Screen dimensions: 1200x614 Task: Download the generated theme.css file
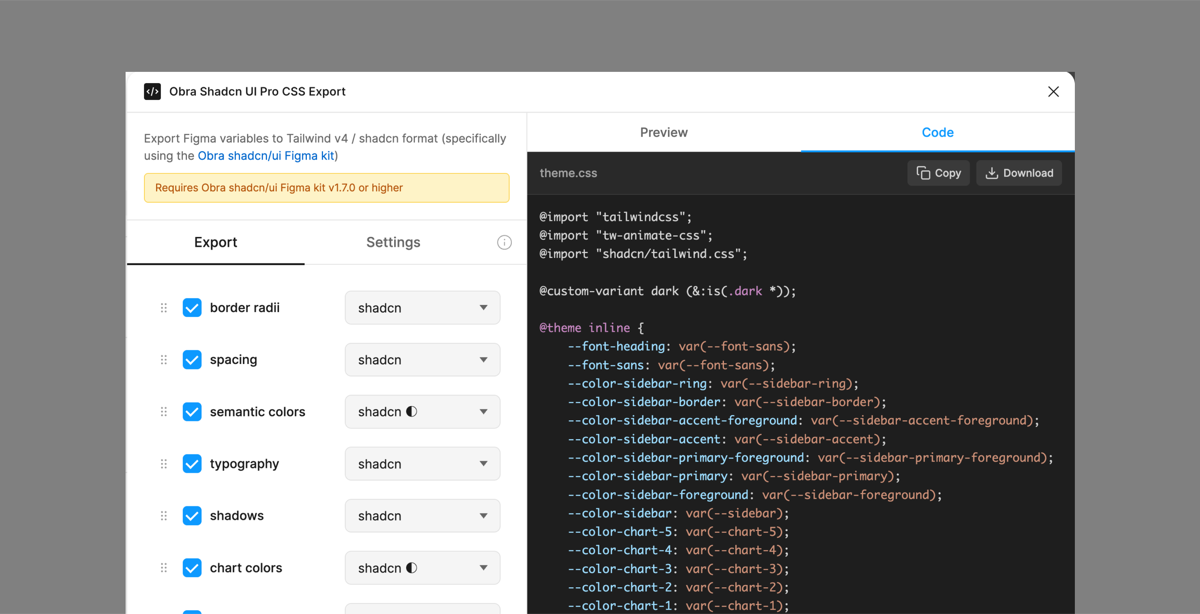[x=1019, y=172]
